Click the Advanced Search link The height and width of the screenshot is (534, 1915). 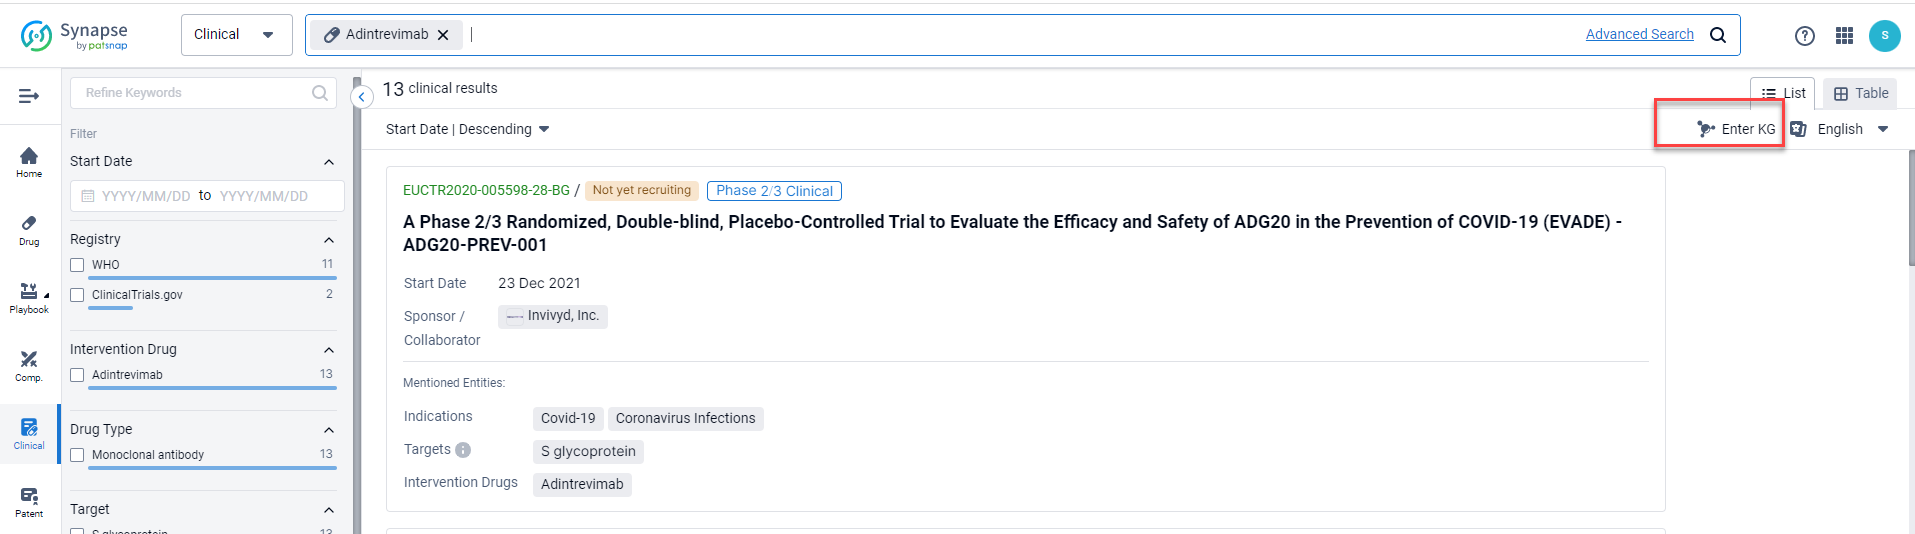click(1639, 34)
